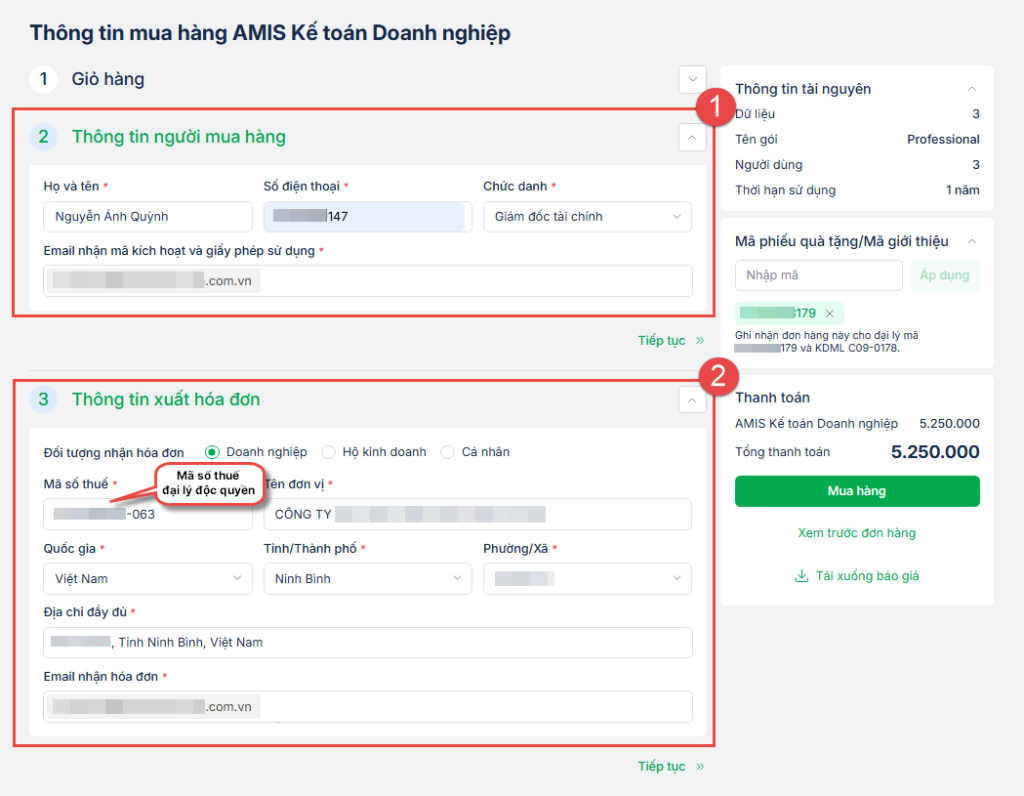
Task: Click the Mua hàng button
Action: point(857,491)
